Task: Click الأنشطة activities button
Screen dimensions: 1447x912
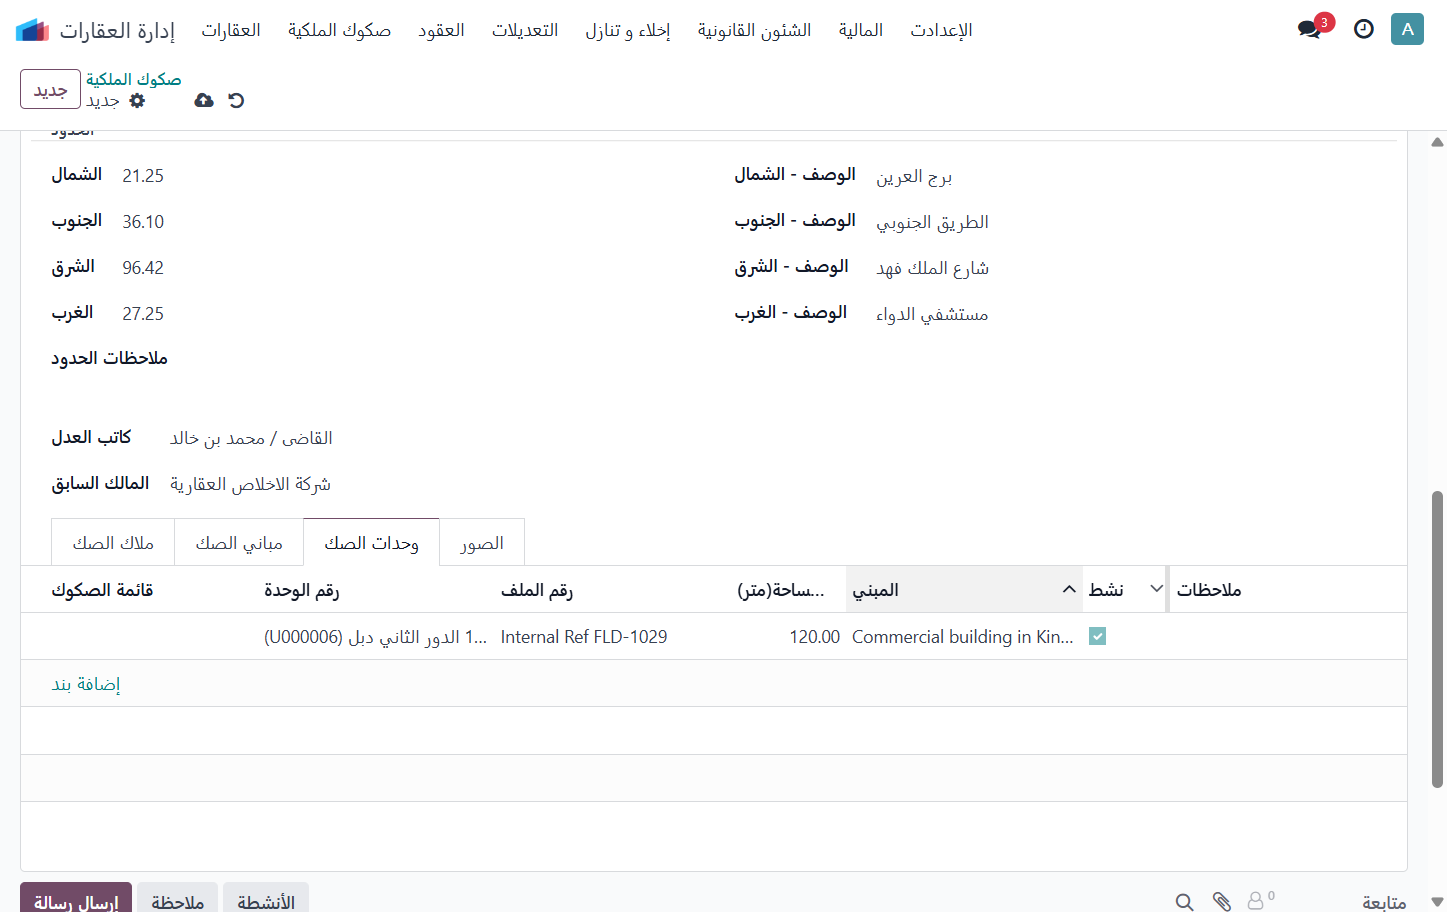Action: (x=266, y=899)
